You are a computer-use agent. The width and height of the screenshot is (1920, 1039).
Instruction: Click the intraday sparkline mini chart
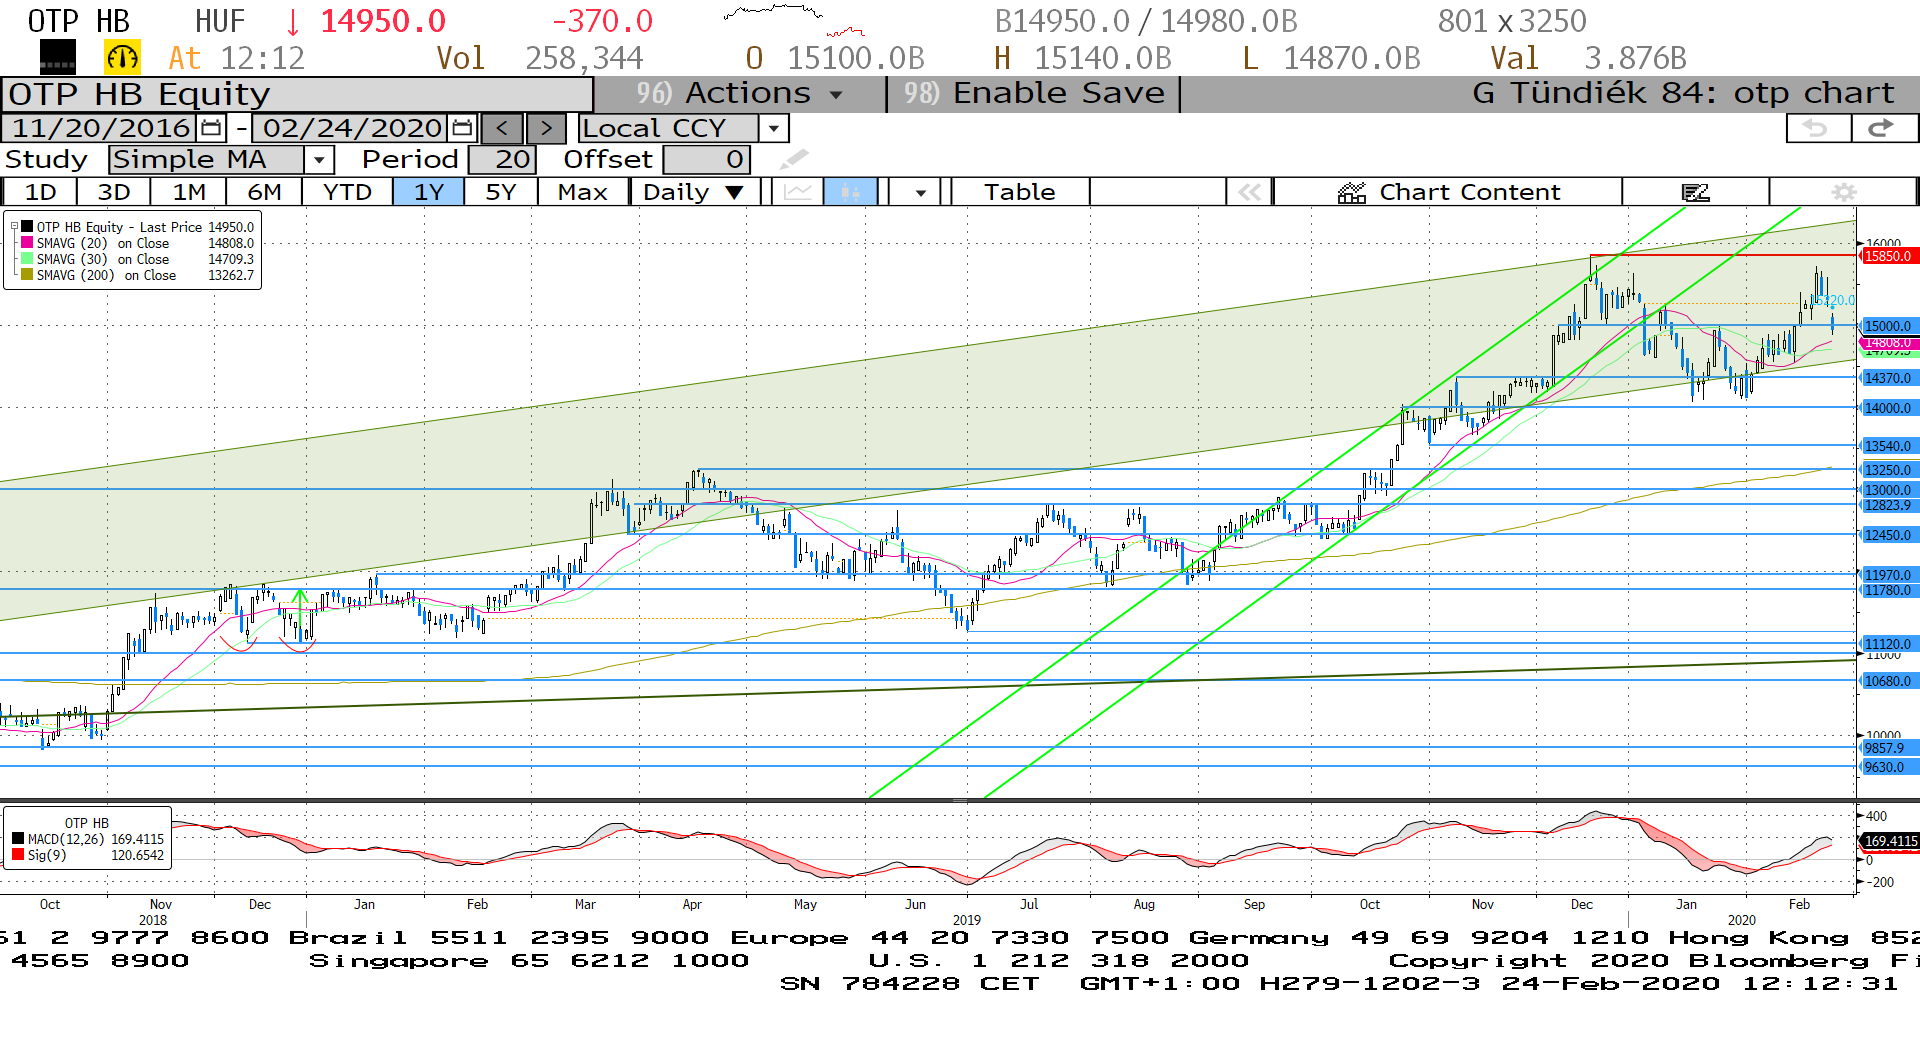tap(793, 22)
